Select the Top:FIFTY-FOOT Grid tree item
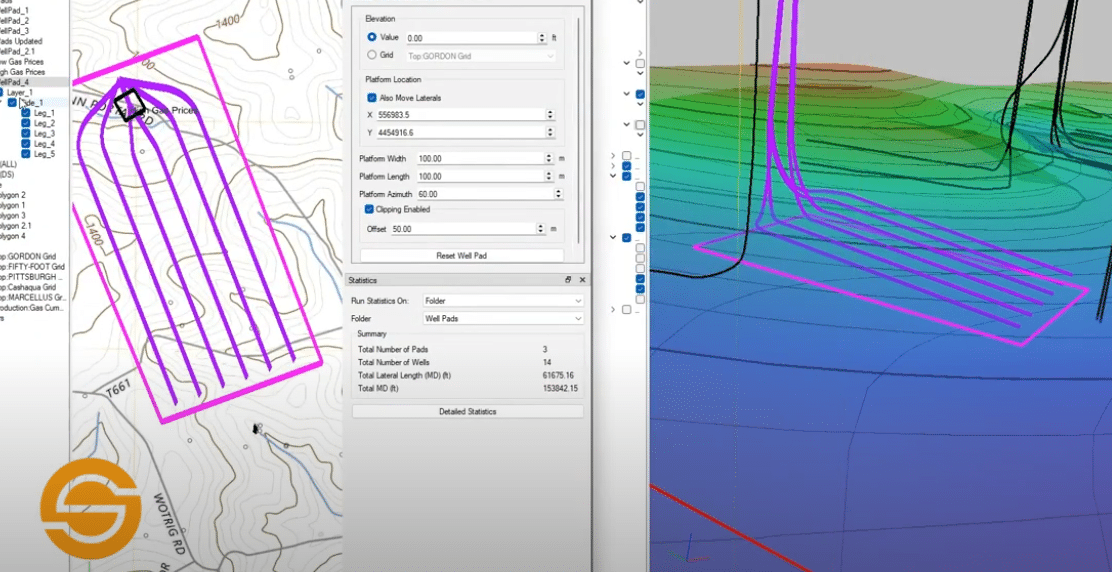Viewport: 1112px width, 572px height. [x=33, y=267]
